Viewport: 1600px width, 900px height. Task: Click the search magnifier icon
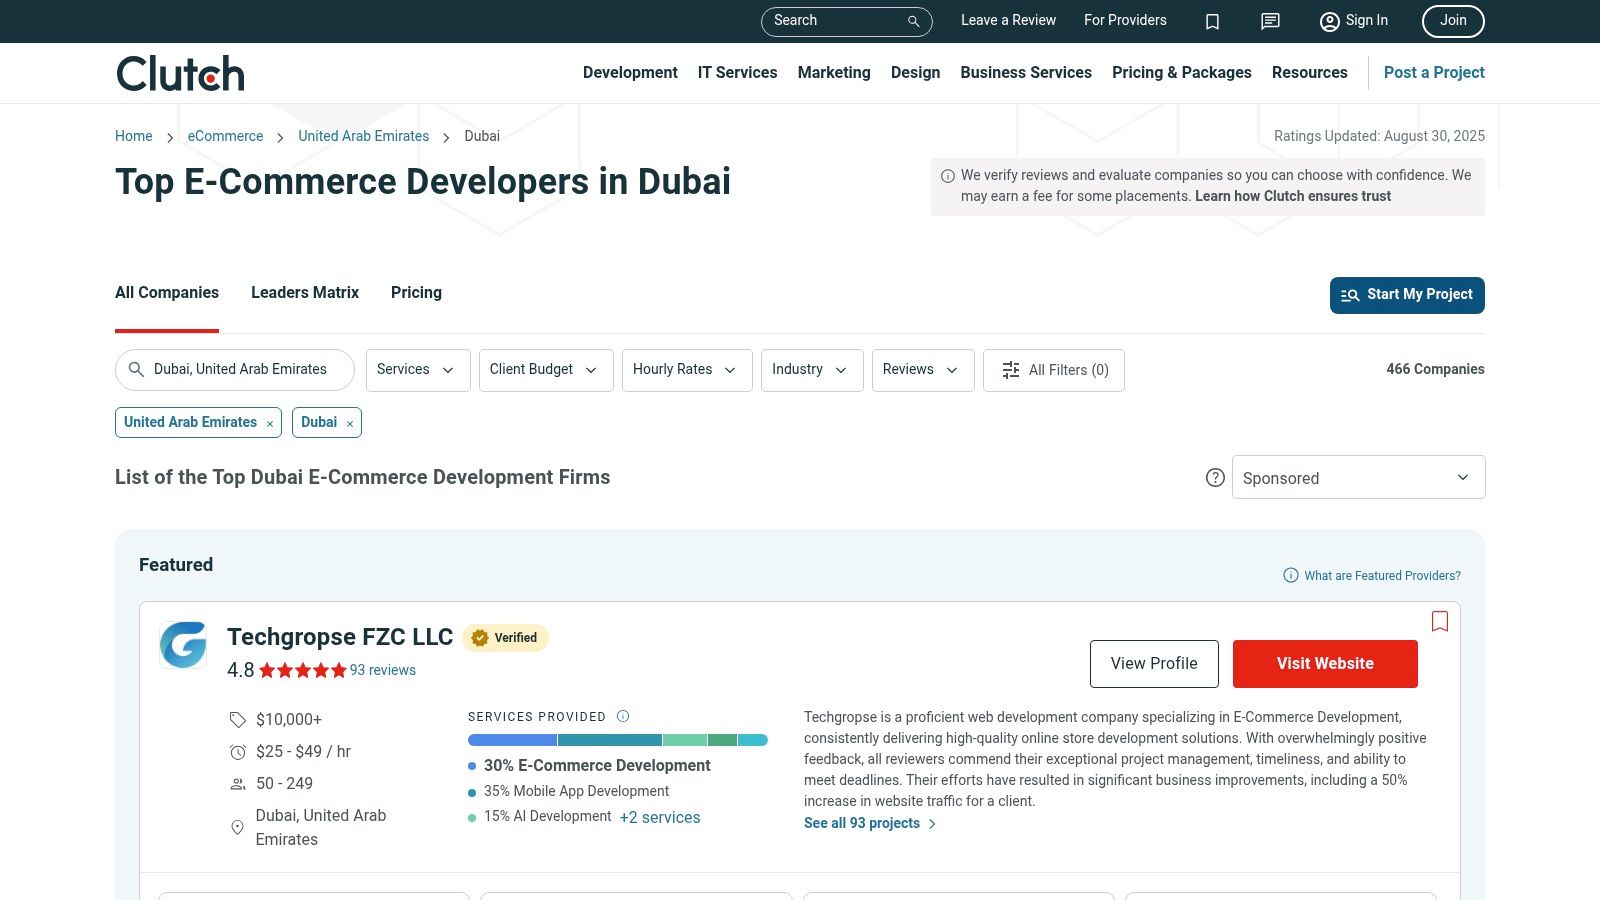tap(911, 21)
